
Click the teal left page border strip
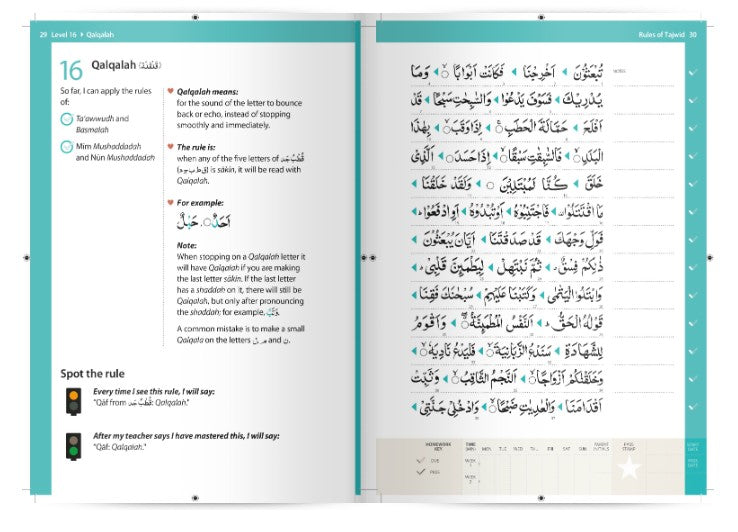pos(32,260)
